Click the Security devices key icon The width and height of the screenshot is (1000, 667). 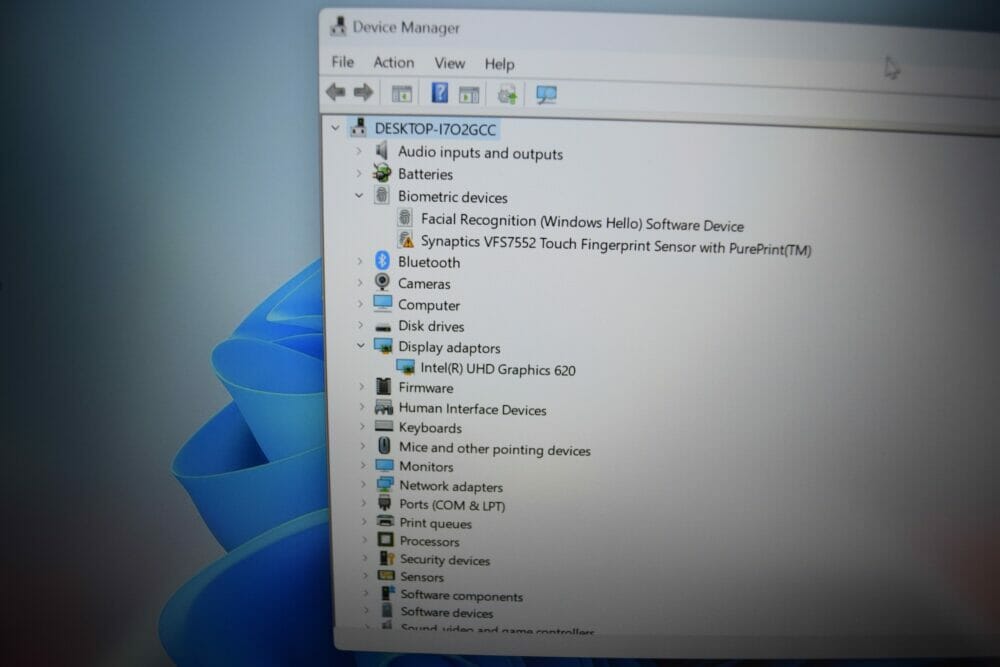386,558
